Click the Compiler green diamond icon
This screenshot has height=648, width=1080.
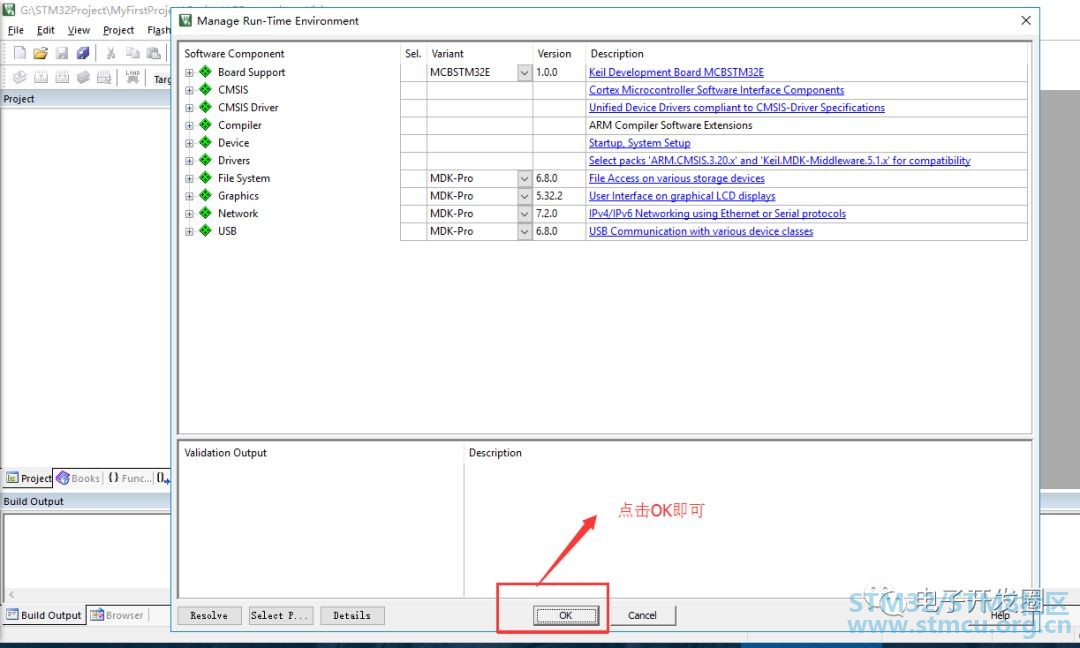(x=205, y=125)
